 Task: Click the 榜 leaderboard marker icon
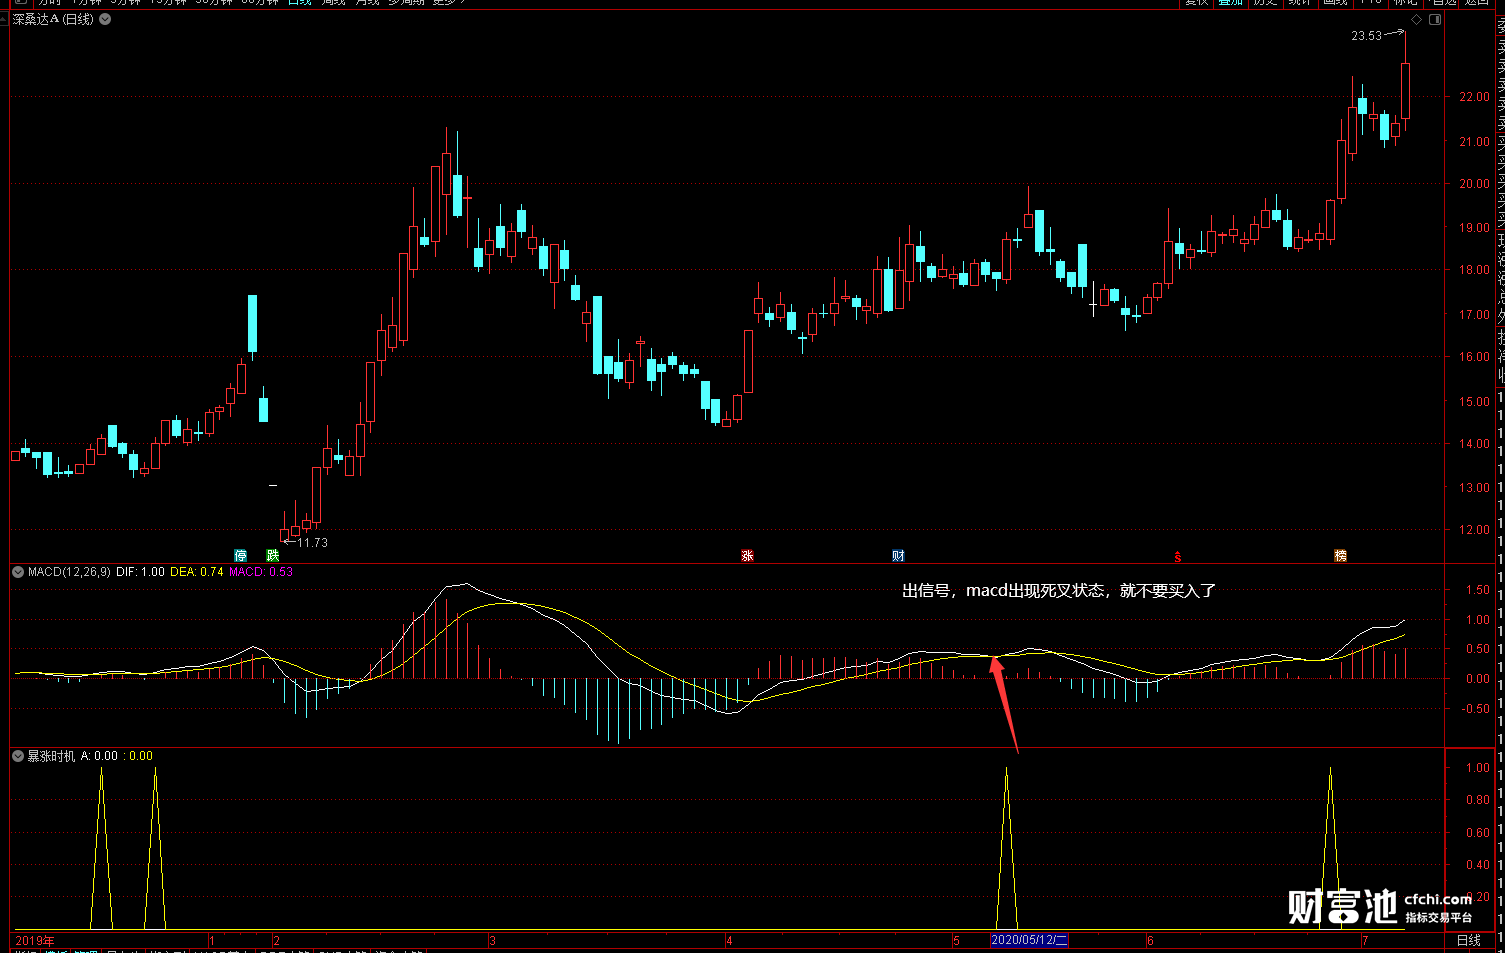click(1341, 556)
